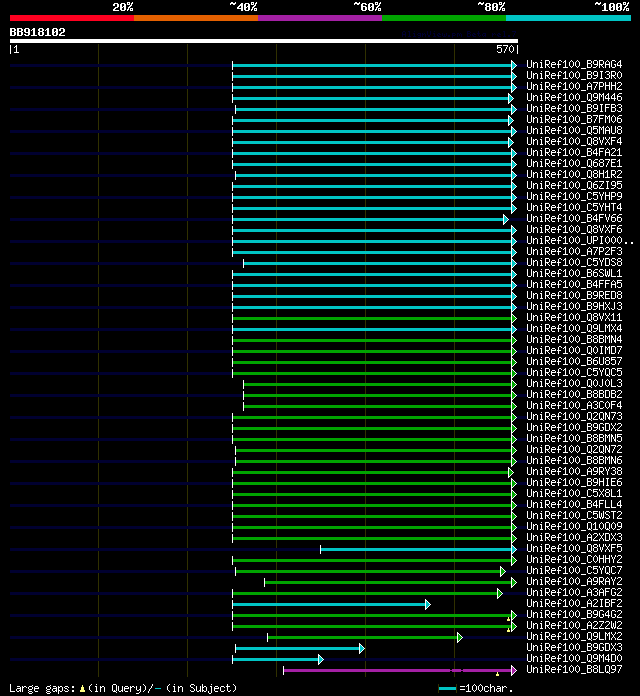This screenshot has height=696, width=640.
Task: Select label UniRef100_B9GDX2
Action: pyautogui.click(x=574, y=428)
